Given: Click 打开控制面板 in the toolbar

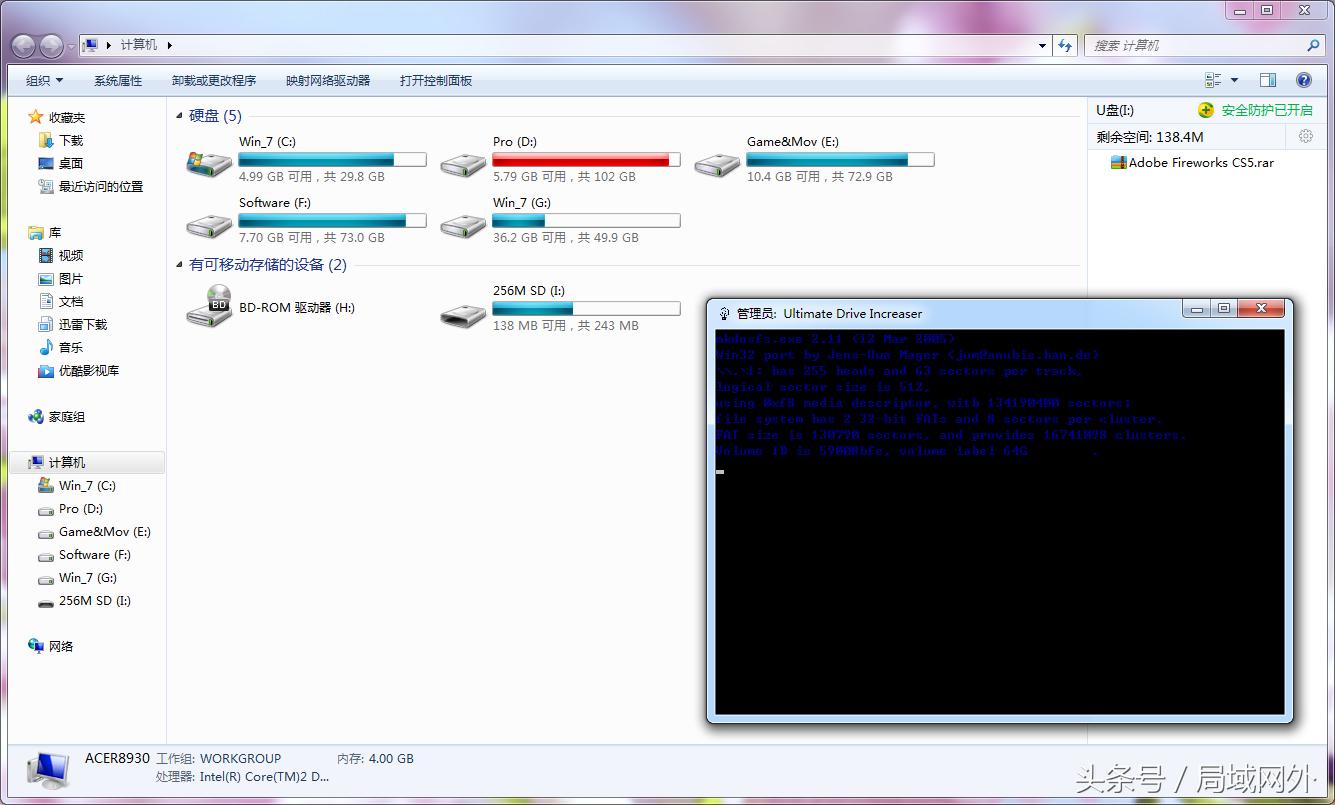Looking at the screenshot, I should [436, 80].
